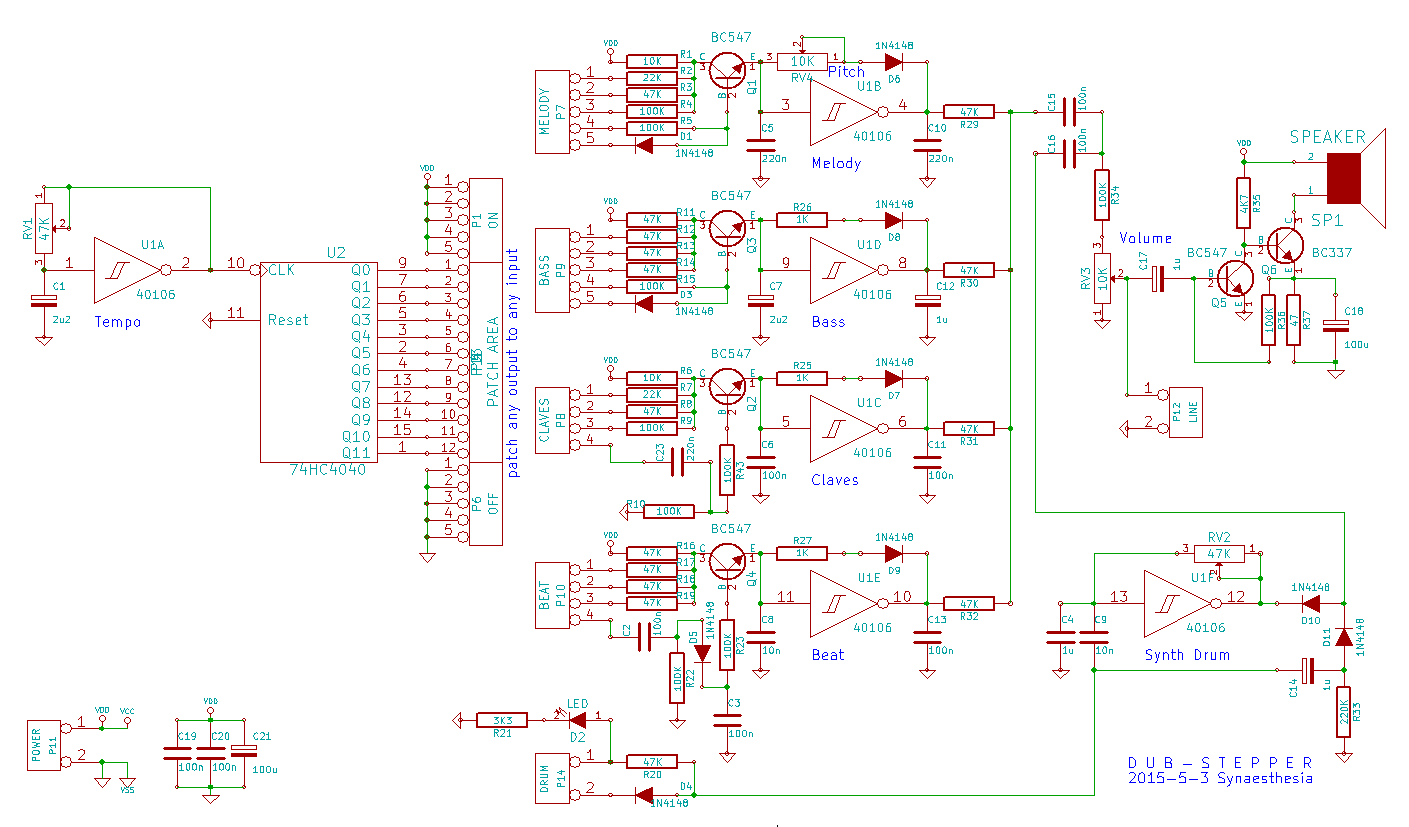Click the LINE P12 output connector
1409x827 pixels.
pyautogui.click(x=1186, y=411)
